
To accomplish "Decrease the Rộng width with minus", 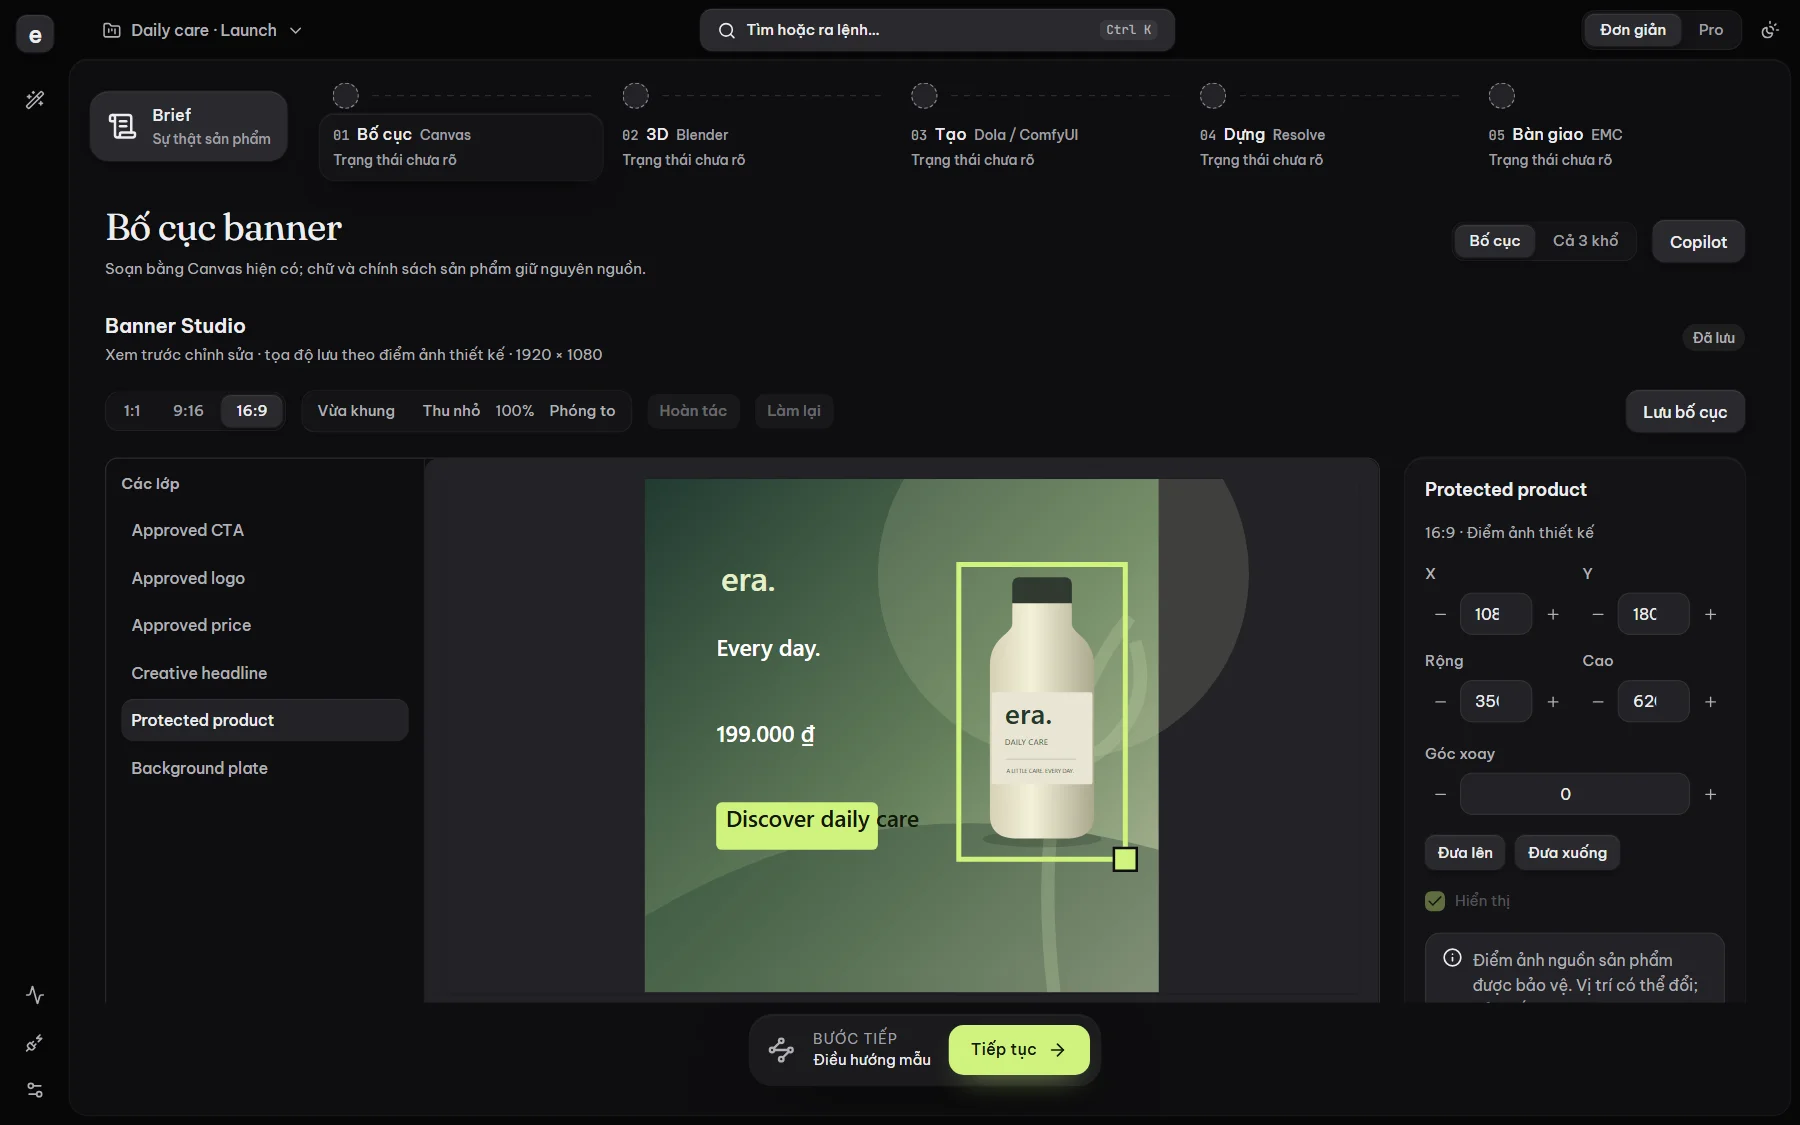I will pyautogui.click(x=1440, y=702).
